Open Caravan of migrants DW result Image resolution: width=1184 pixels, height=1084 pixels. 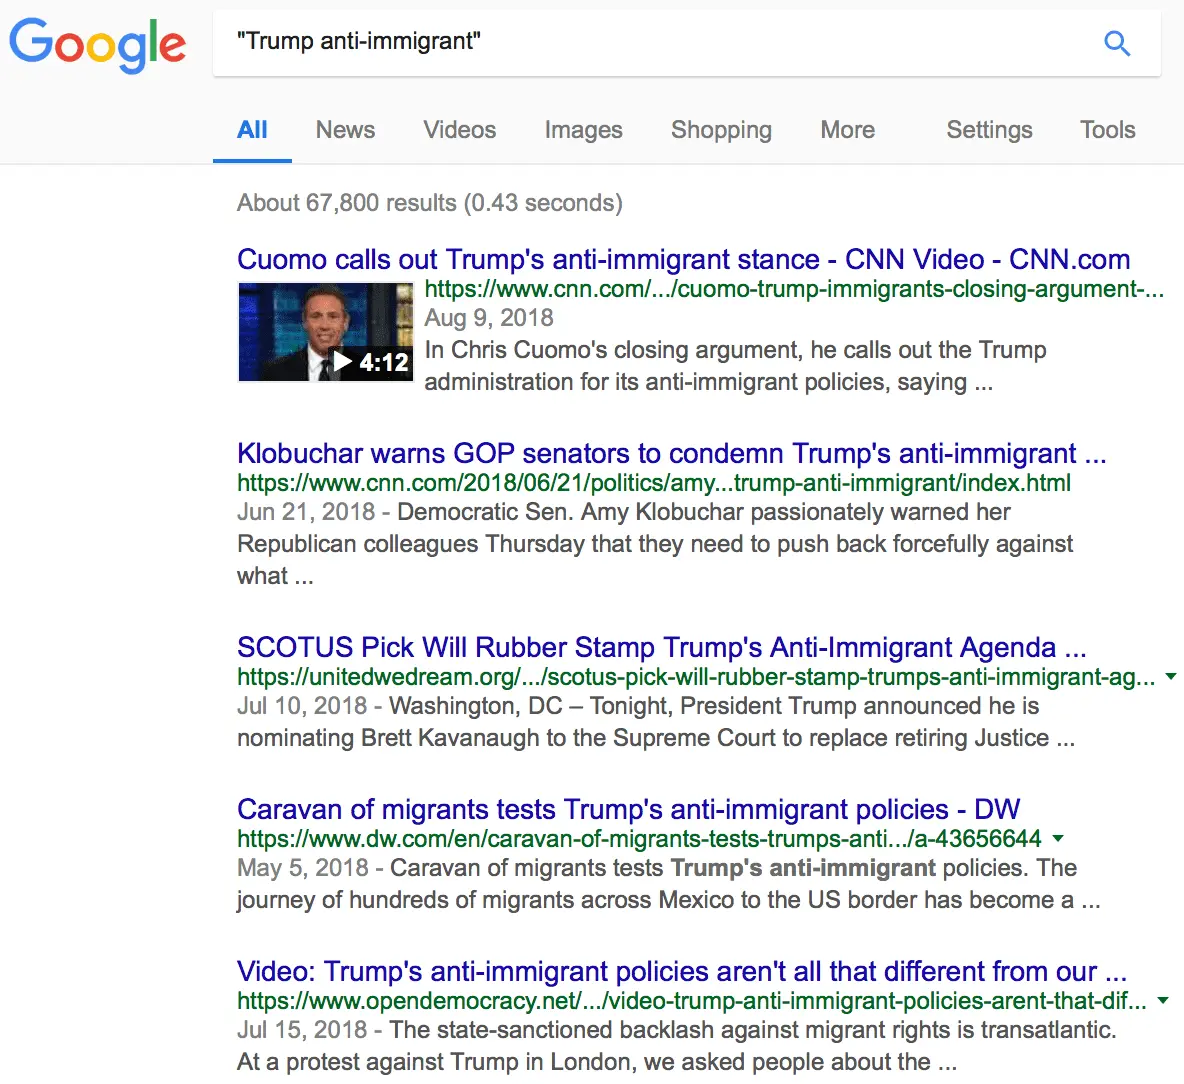click(628, 810)
